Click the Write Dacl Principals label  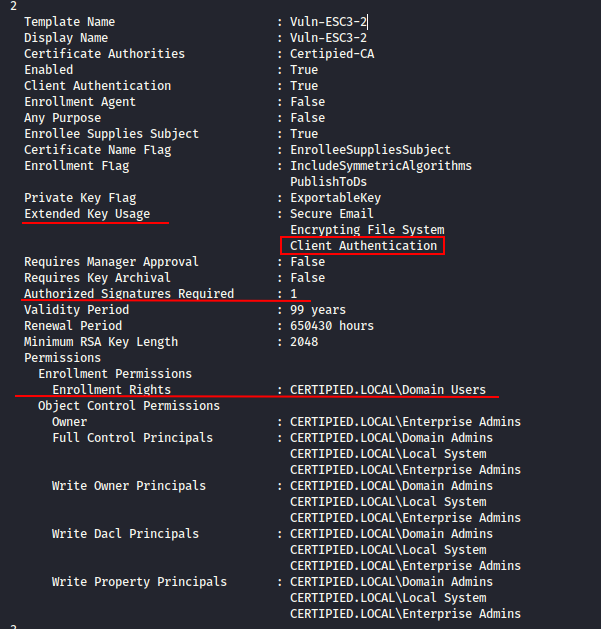(125, 534)
